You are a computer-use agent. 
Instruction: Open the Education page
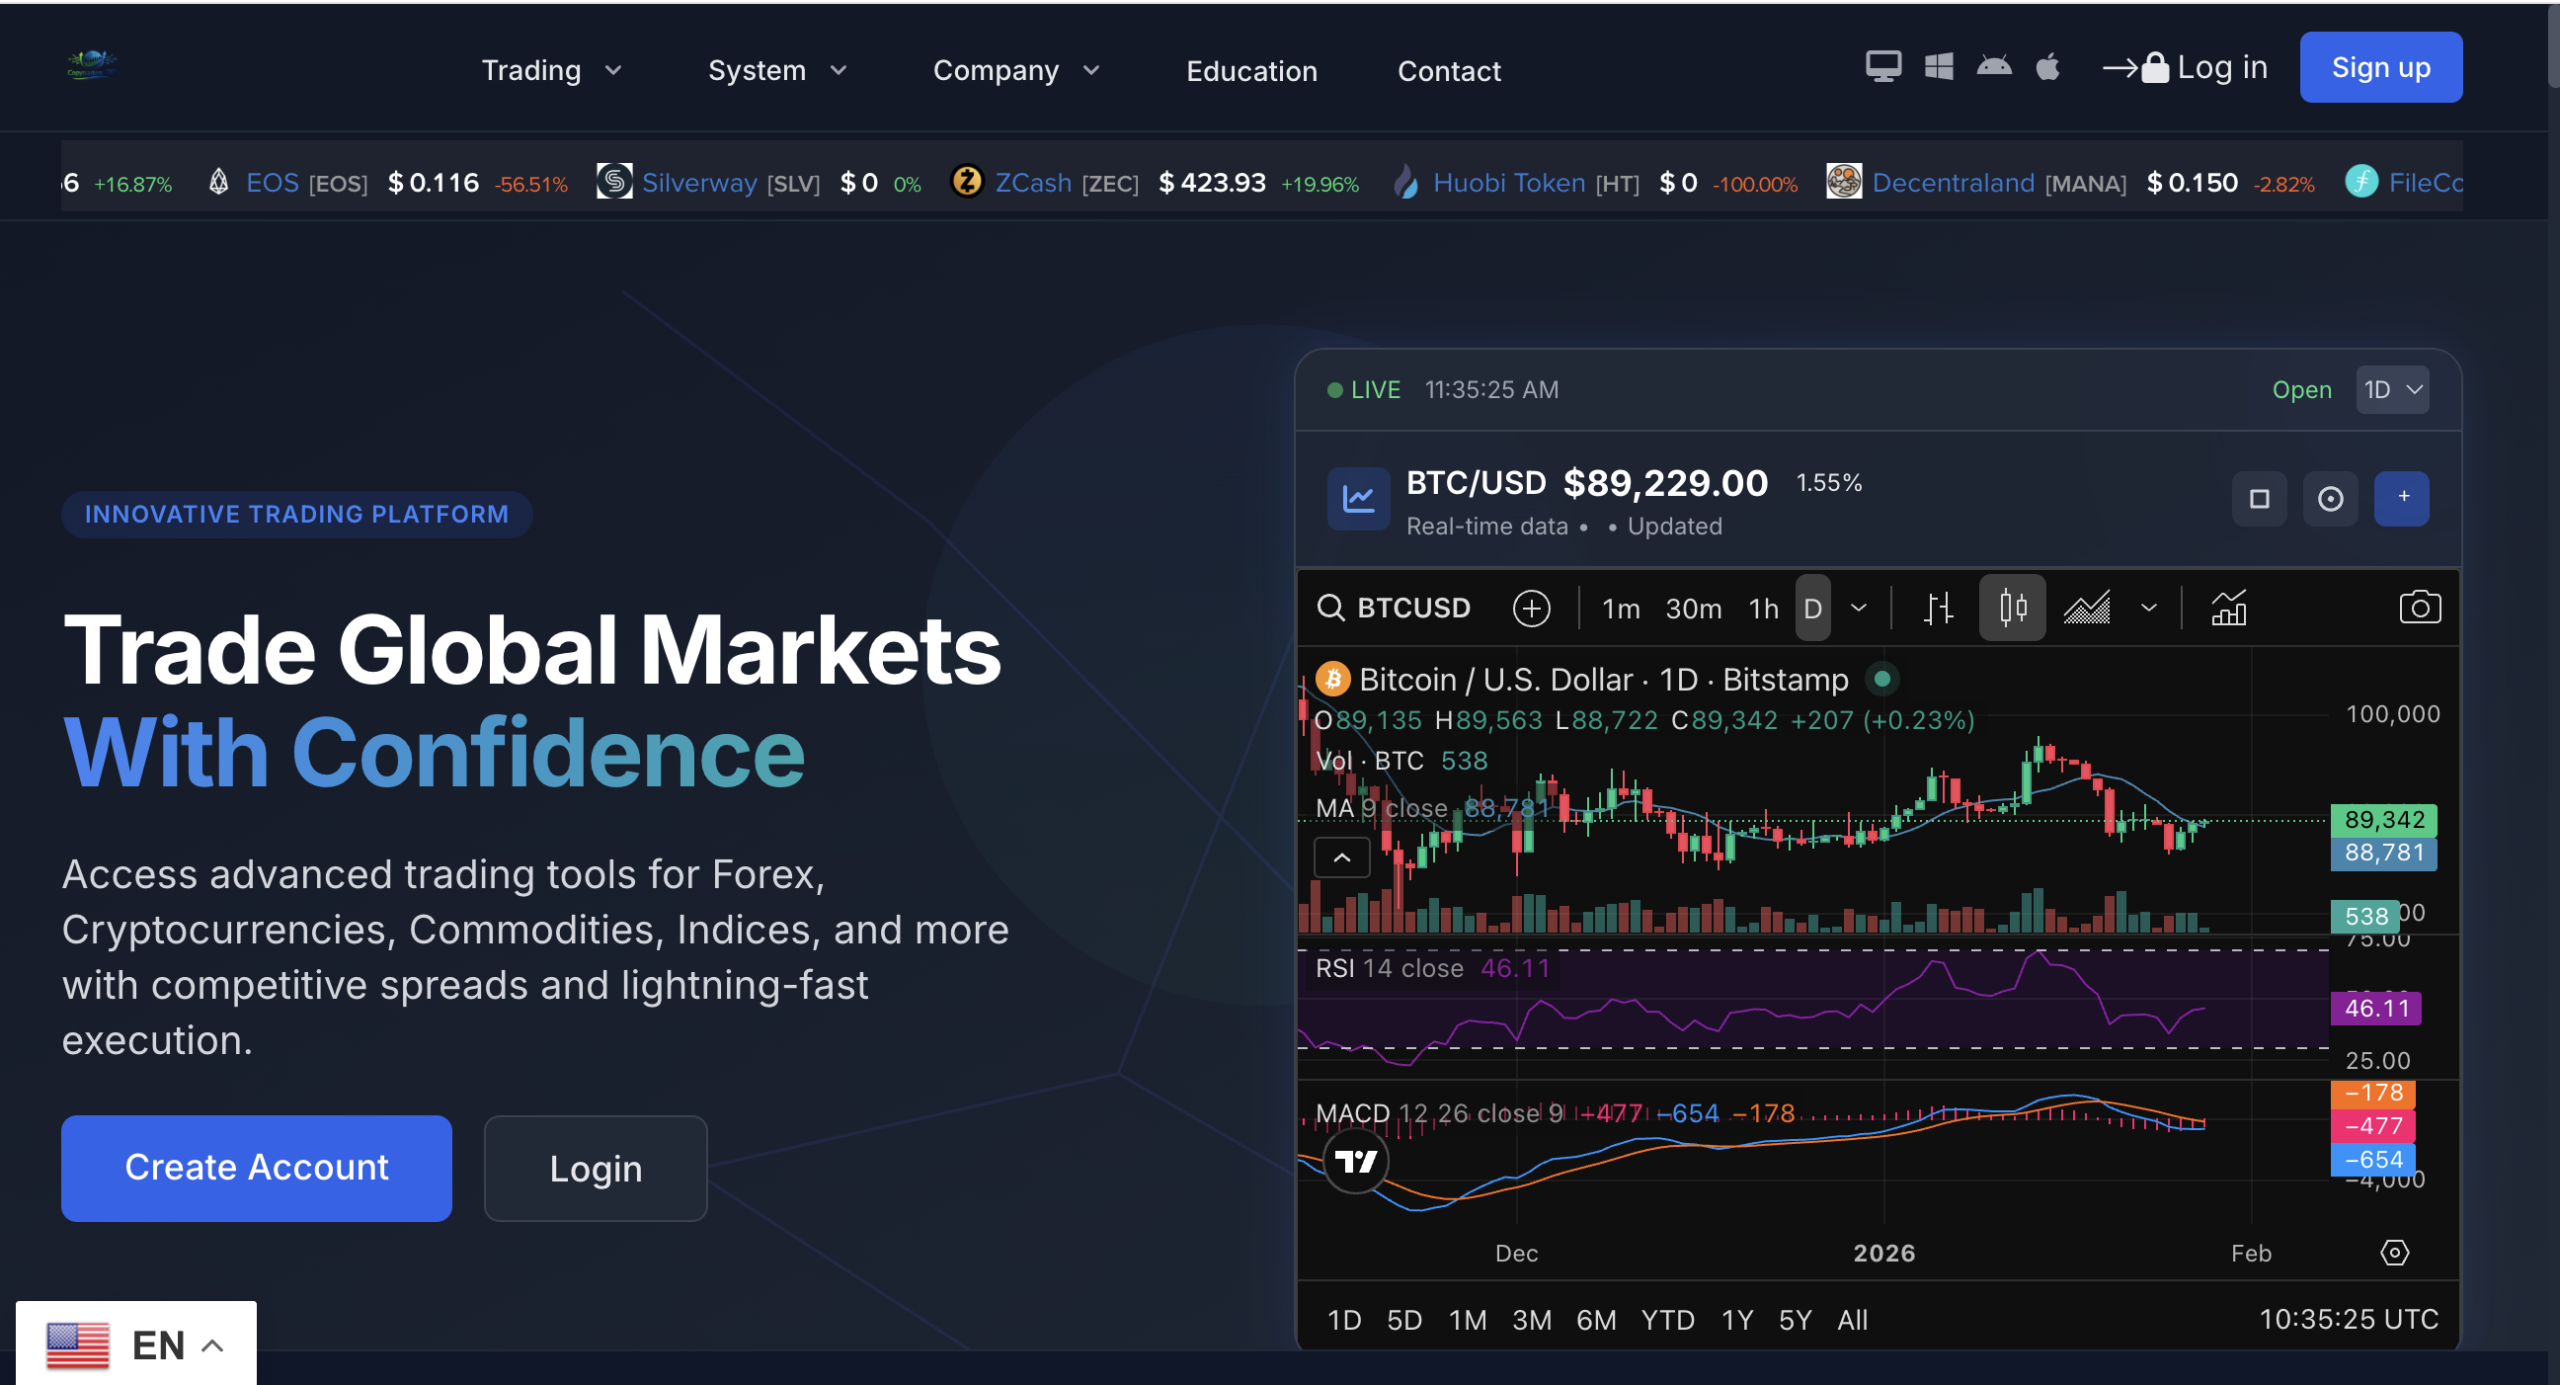[x=1251, y=71]
